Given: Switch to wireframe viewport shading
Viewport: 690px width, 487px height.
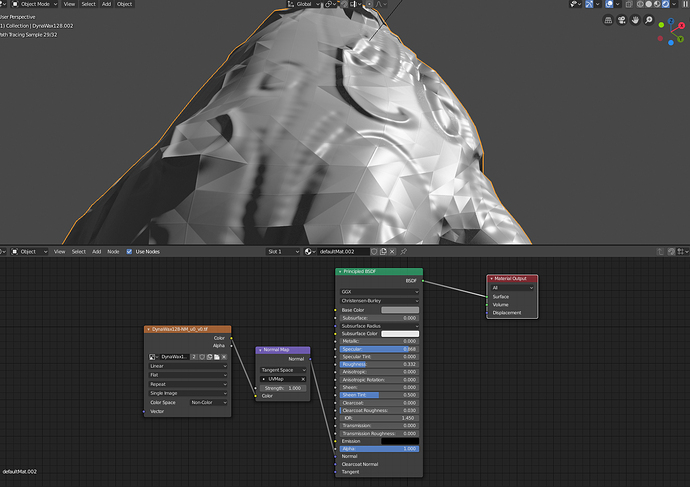Looking at the screenshot, I should pyautogui.click(x=640, y=4).
